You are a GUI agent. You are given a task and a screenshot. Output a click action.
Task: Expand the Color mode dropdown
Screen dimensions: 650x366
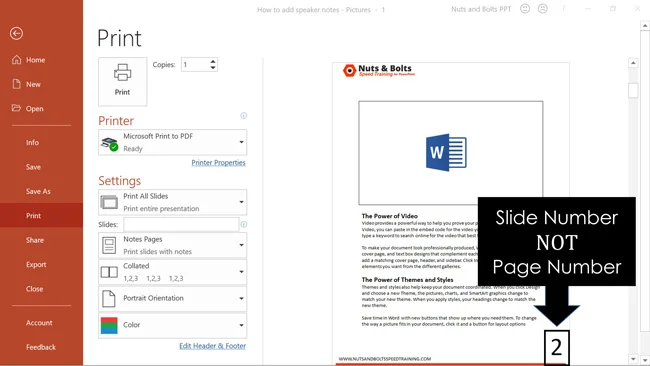click(241, 325)
